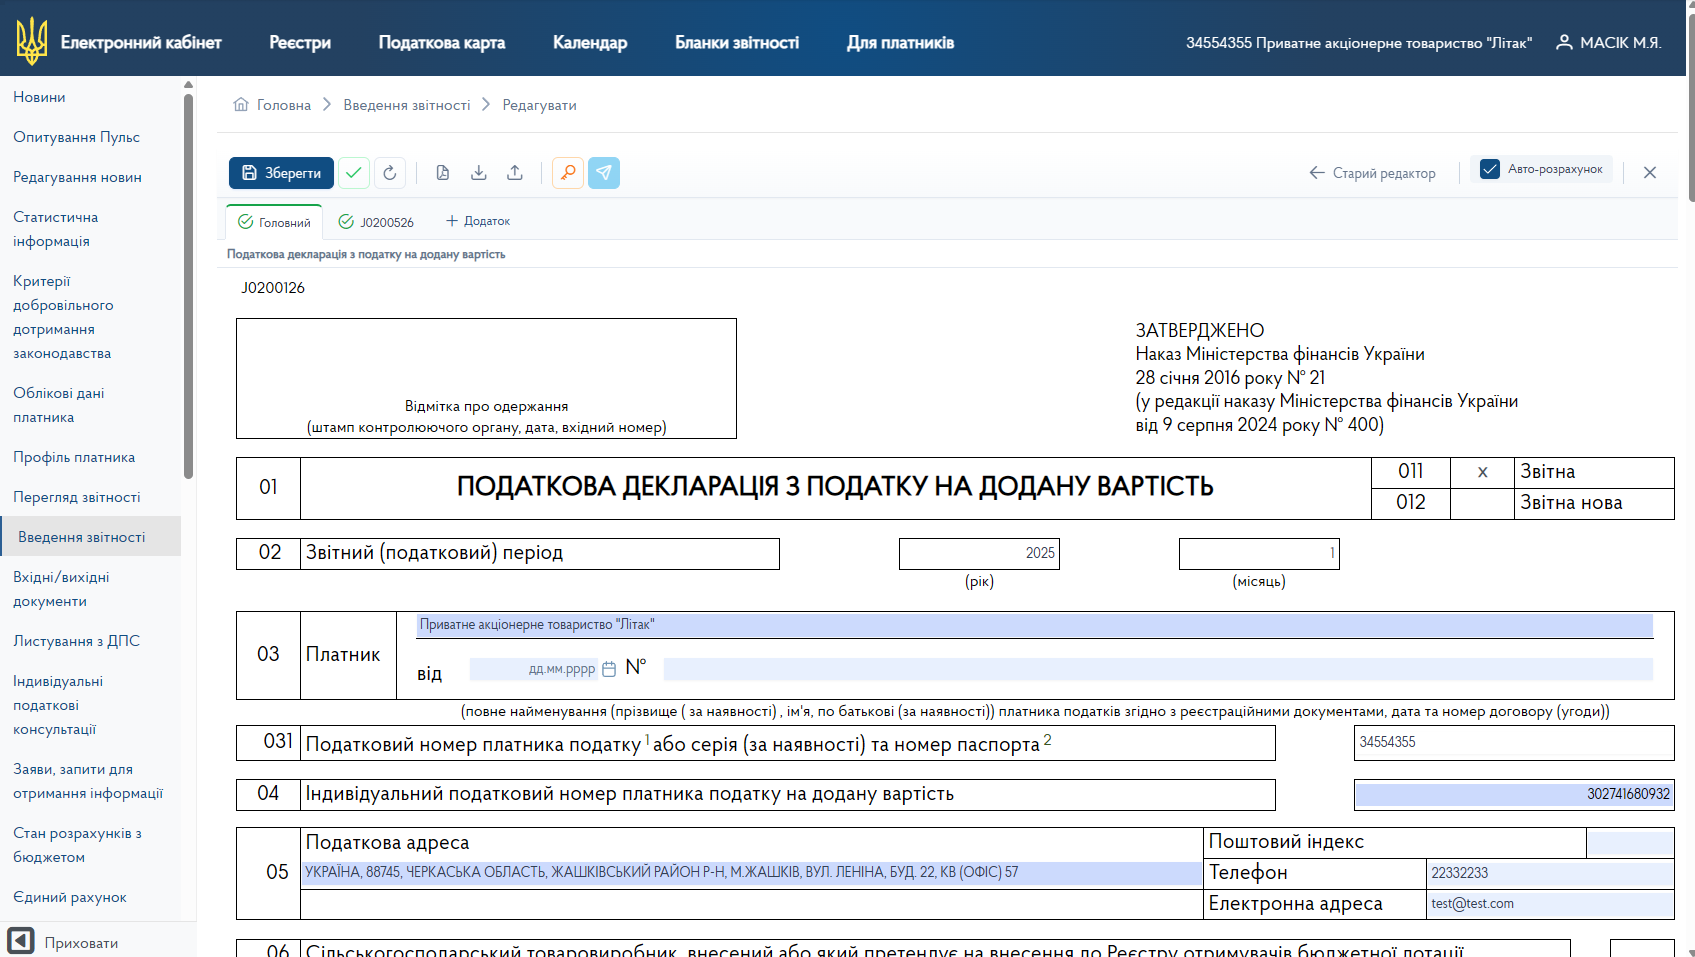This screenshot has height=957, width=1695.
Task: Go to Головна breadcrumb
Action: (x=284, y=105)
